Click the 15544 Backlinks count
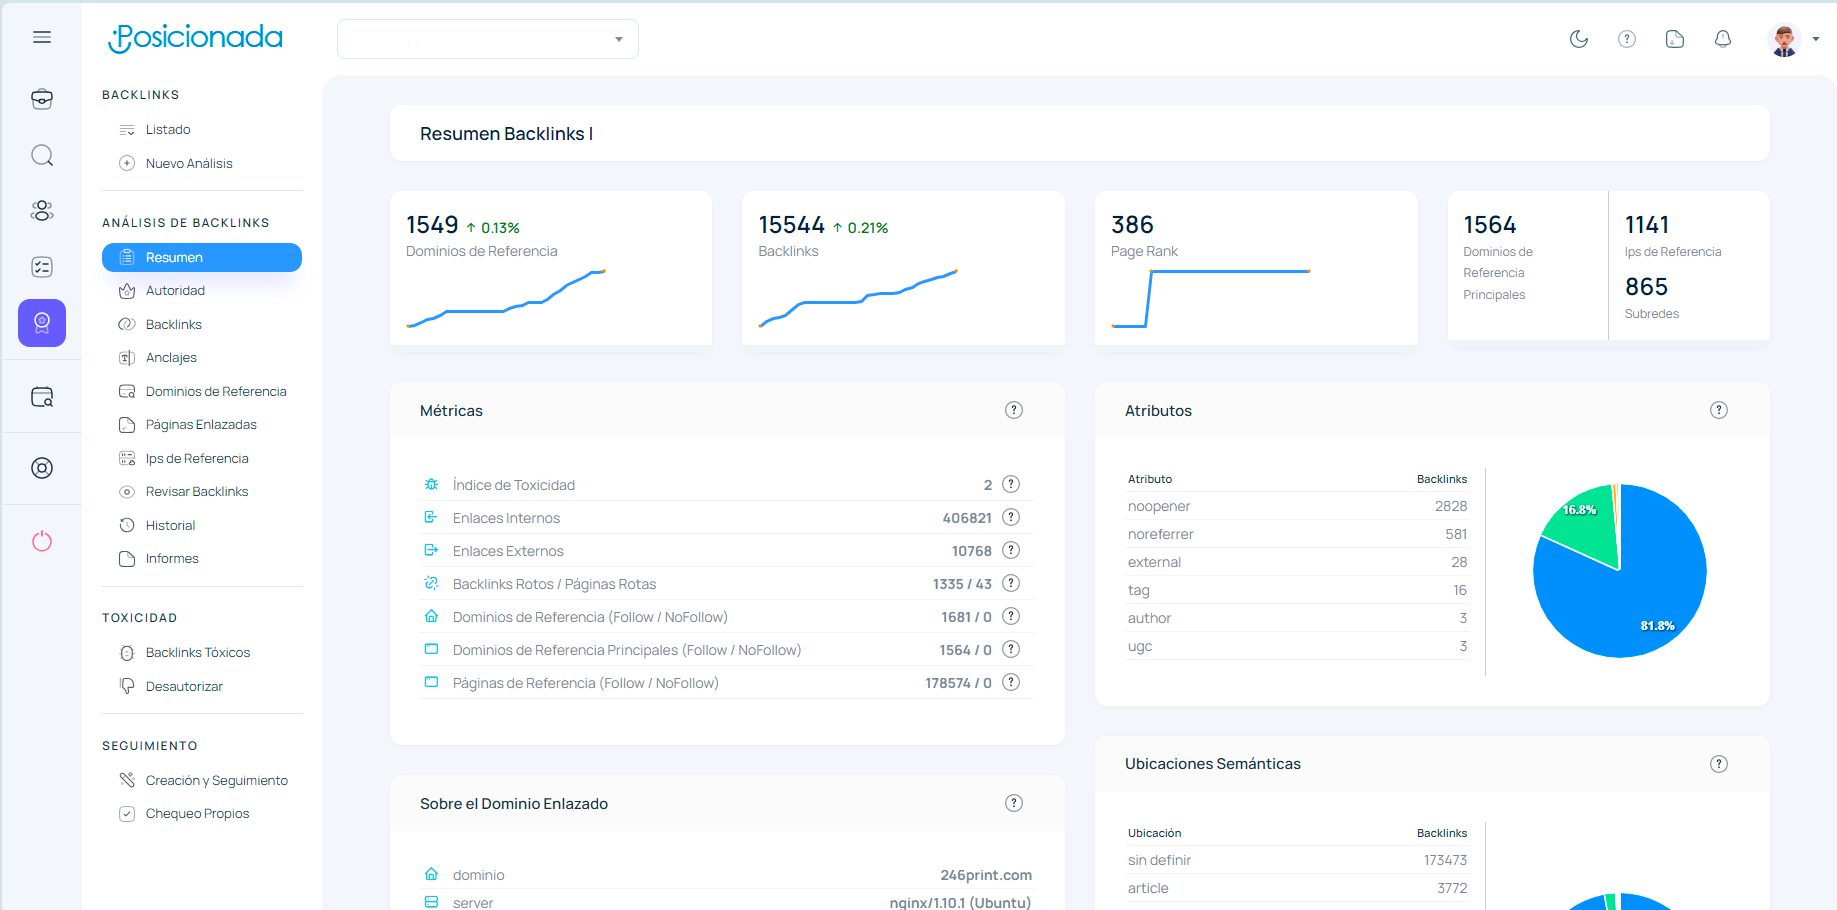The height and width of the screenshot is (910, 1837). point(792,225)
